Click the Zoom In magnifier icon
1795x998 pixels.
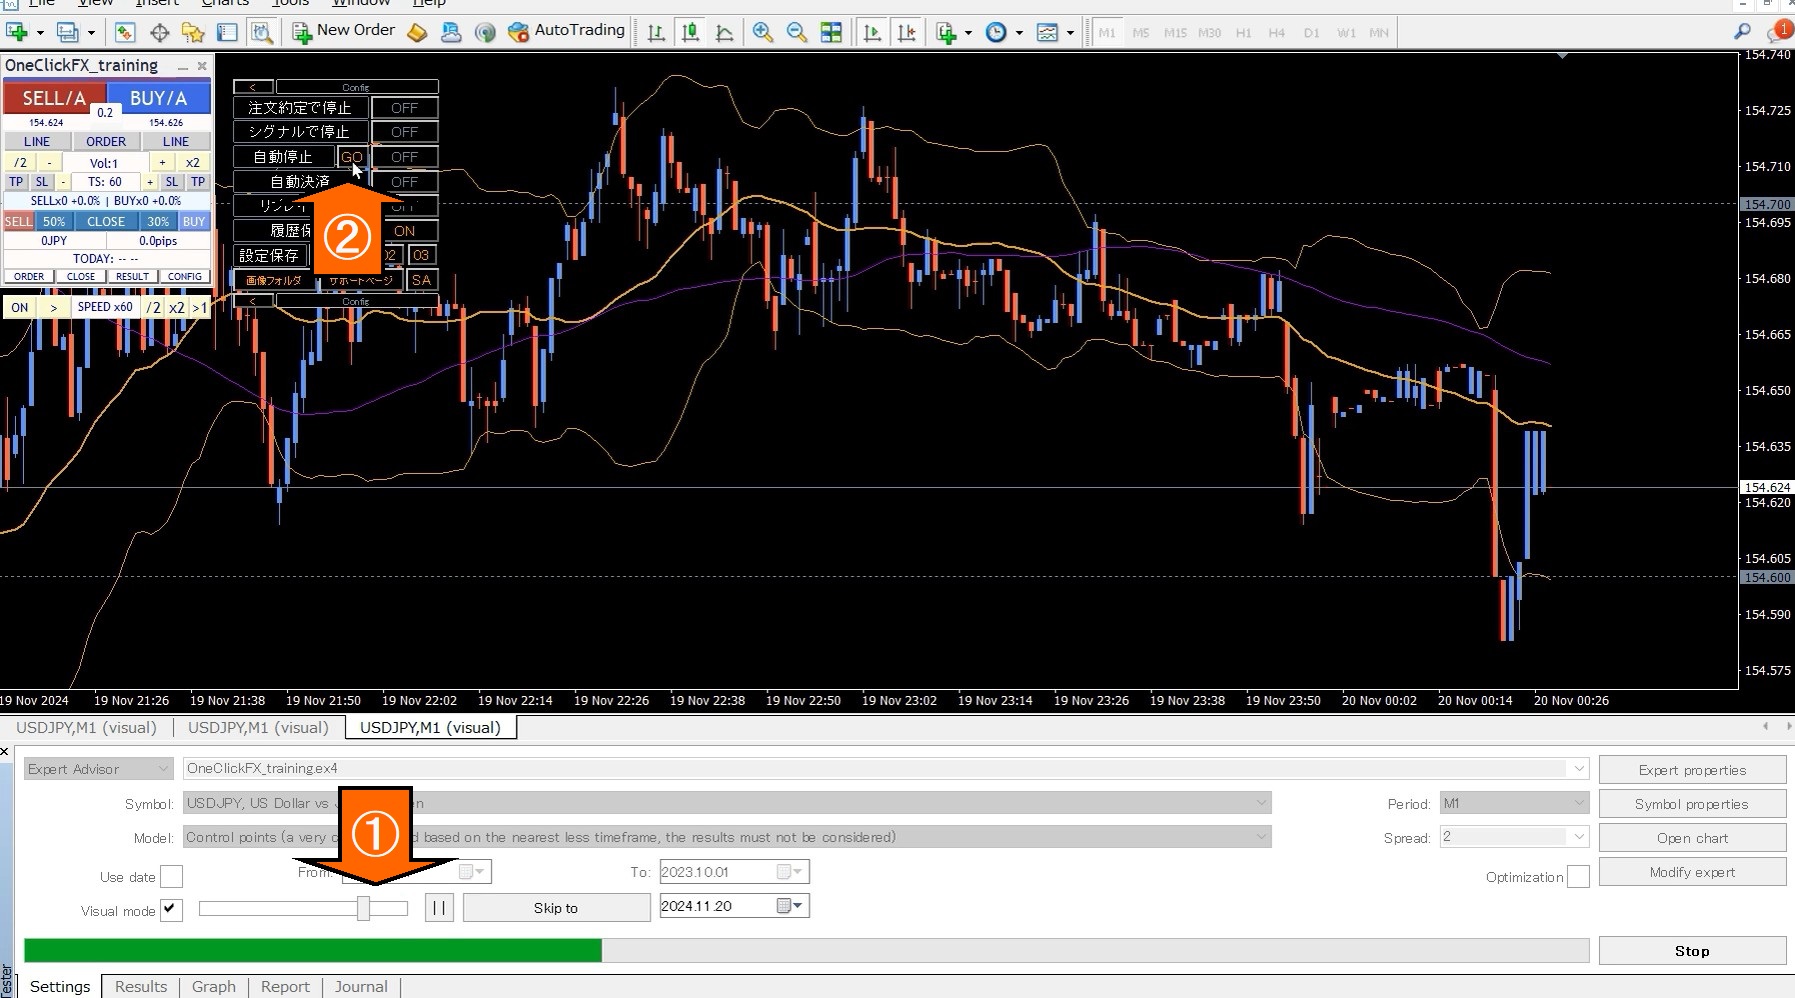(x=763, y=32)
